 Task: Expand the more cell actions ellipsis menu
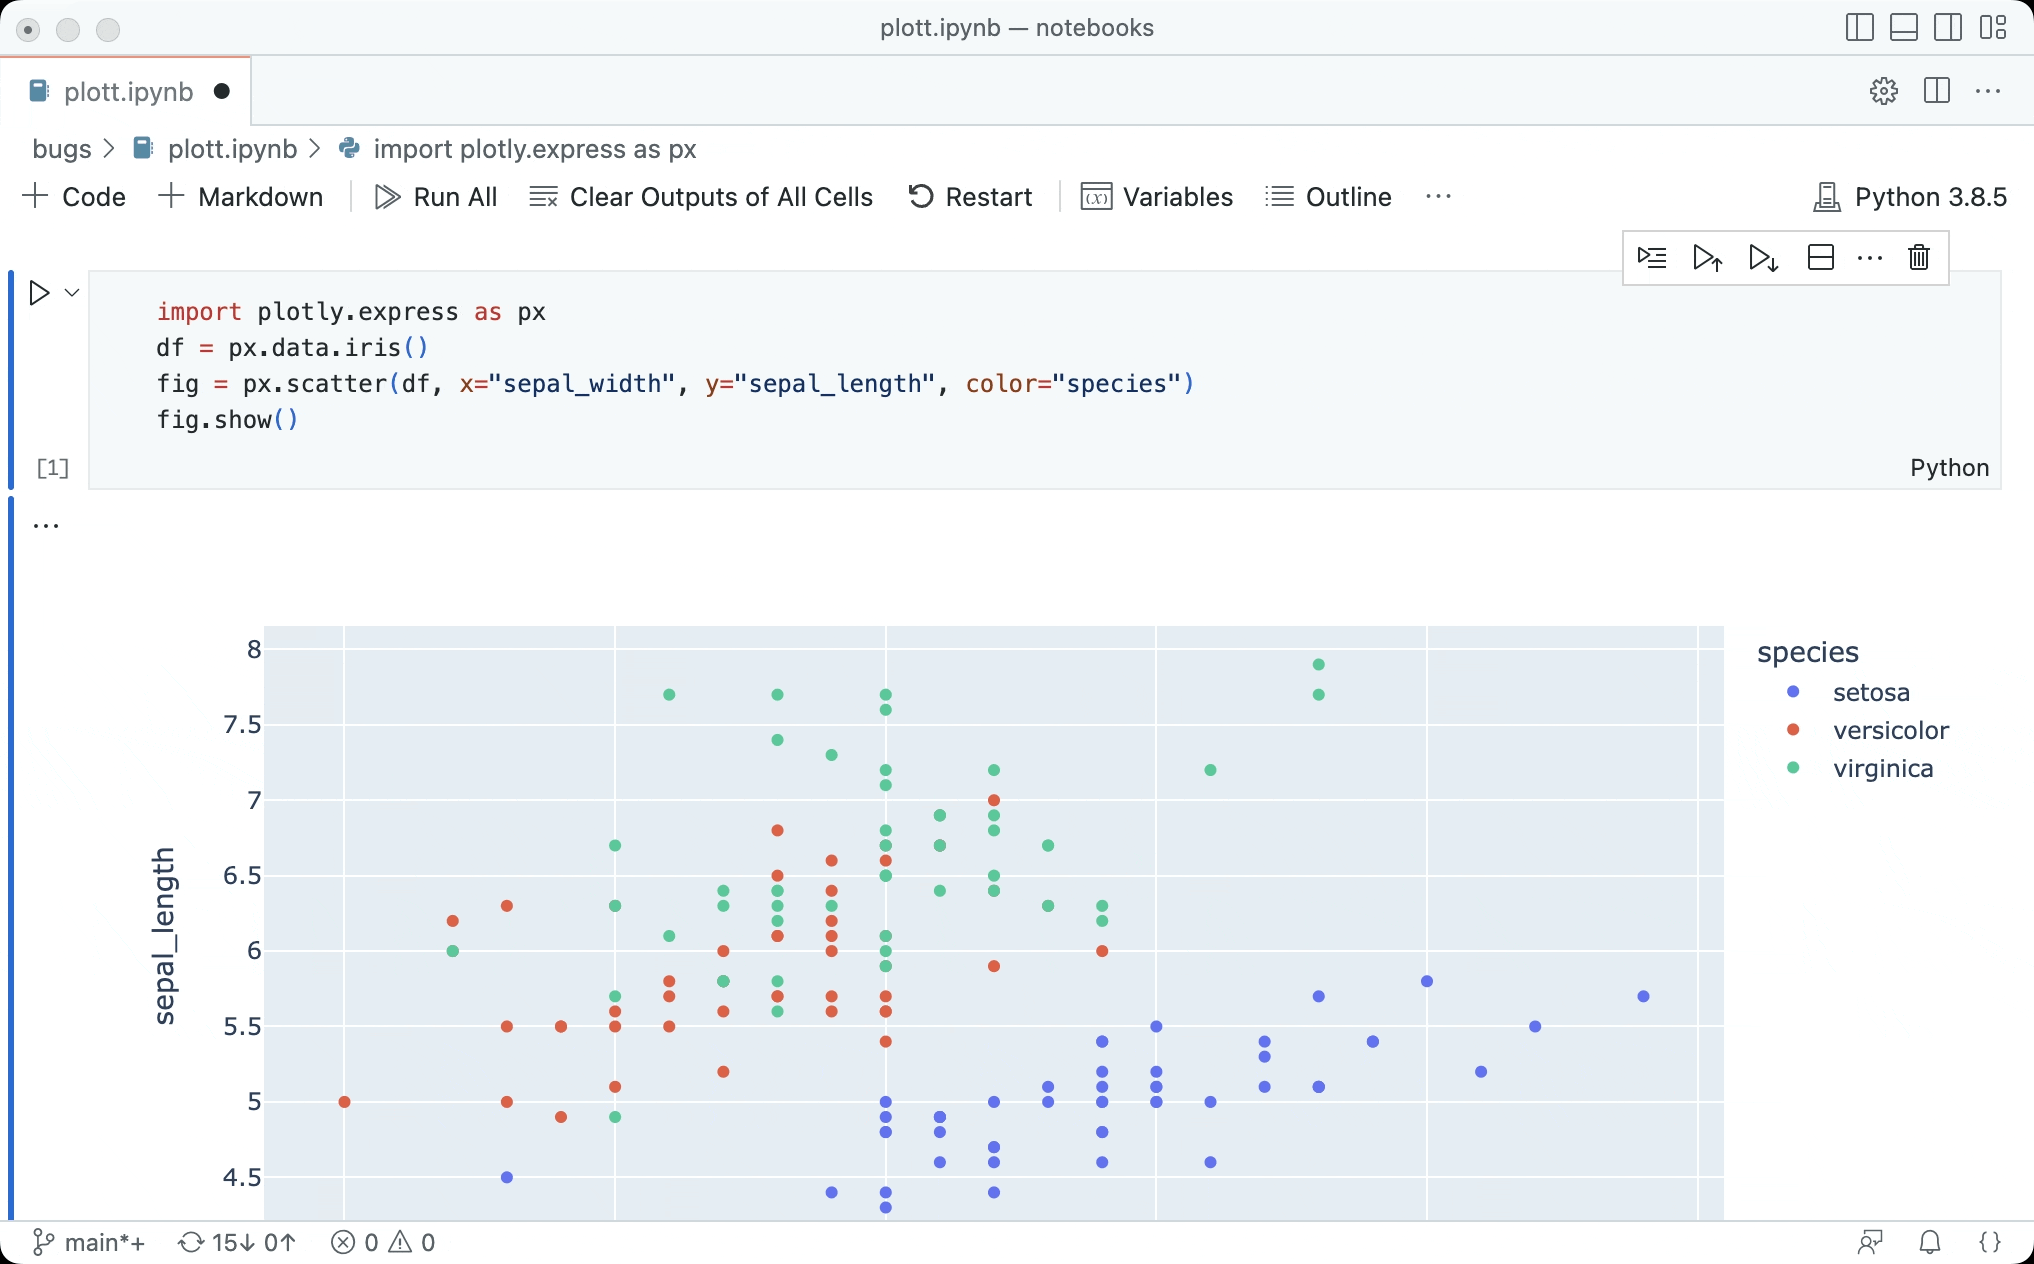(x=1868, y=258)
